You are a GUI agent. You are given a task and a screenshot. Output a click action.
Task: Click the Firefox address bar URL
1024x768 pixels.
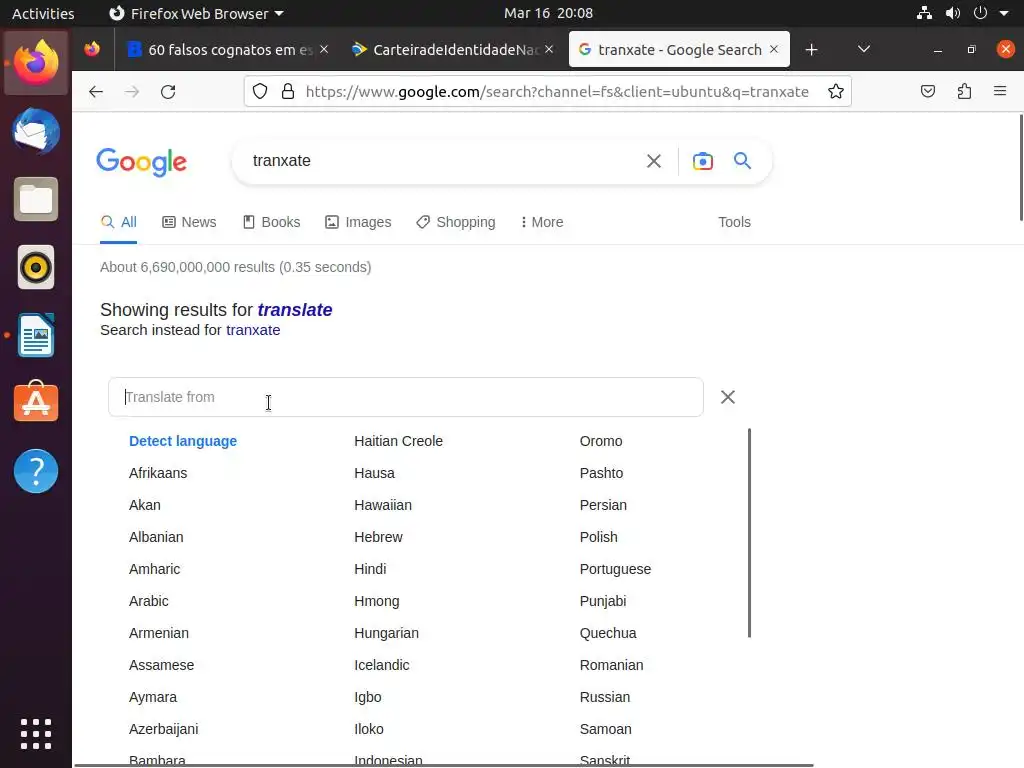[557, 91]
